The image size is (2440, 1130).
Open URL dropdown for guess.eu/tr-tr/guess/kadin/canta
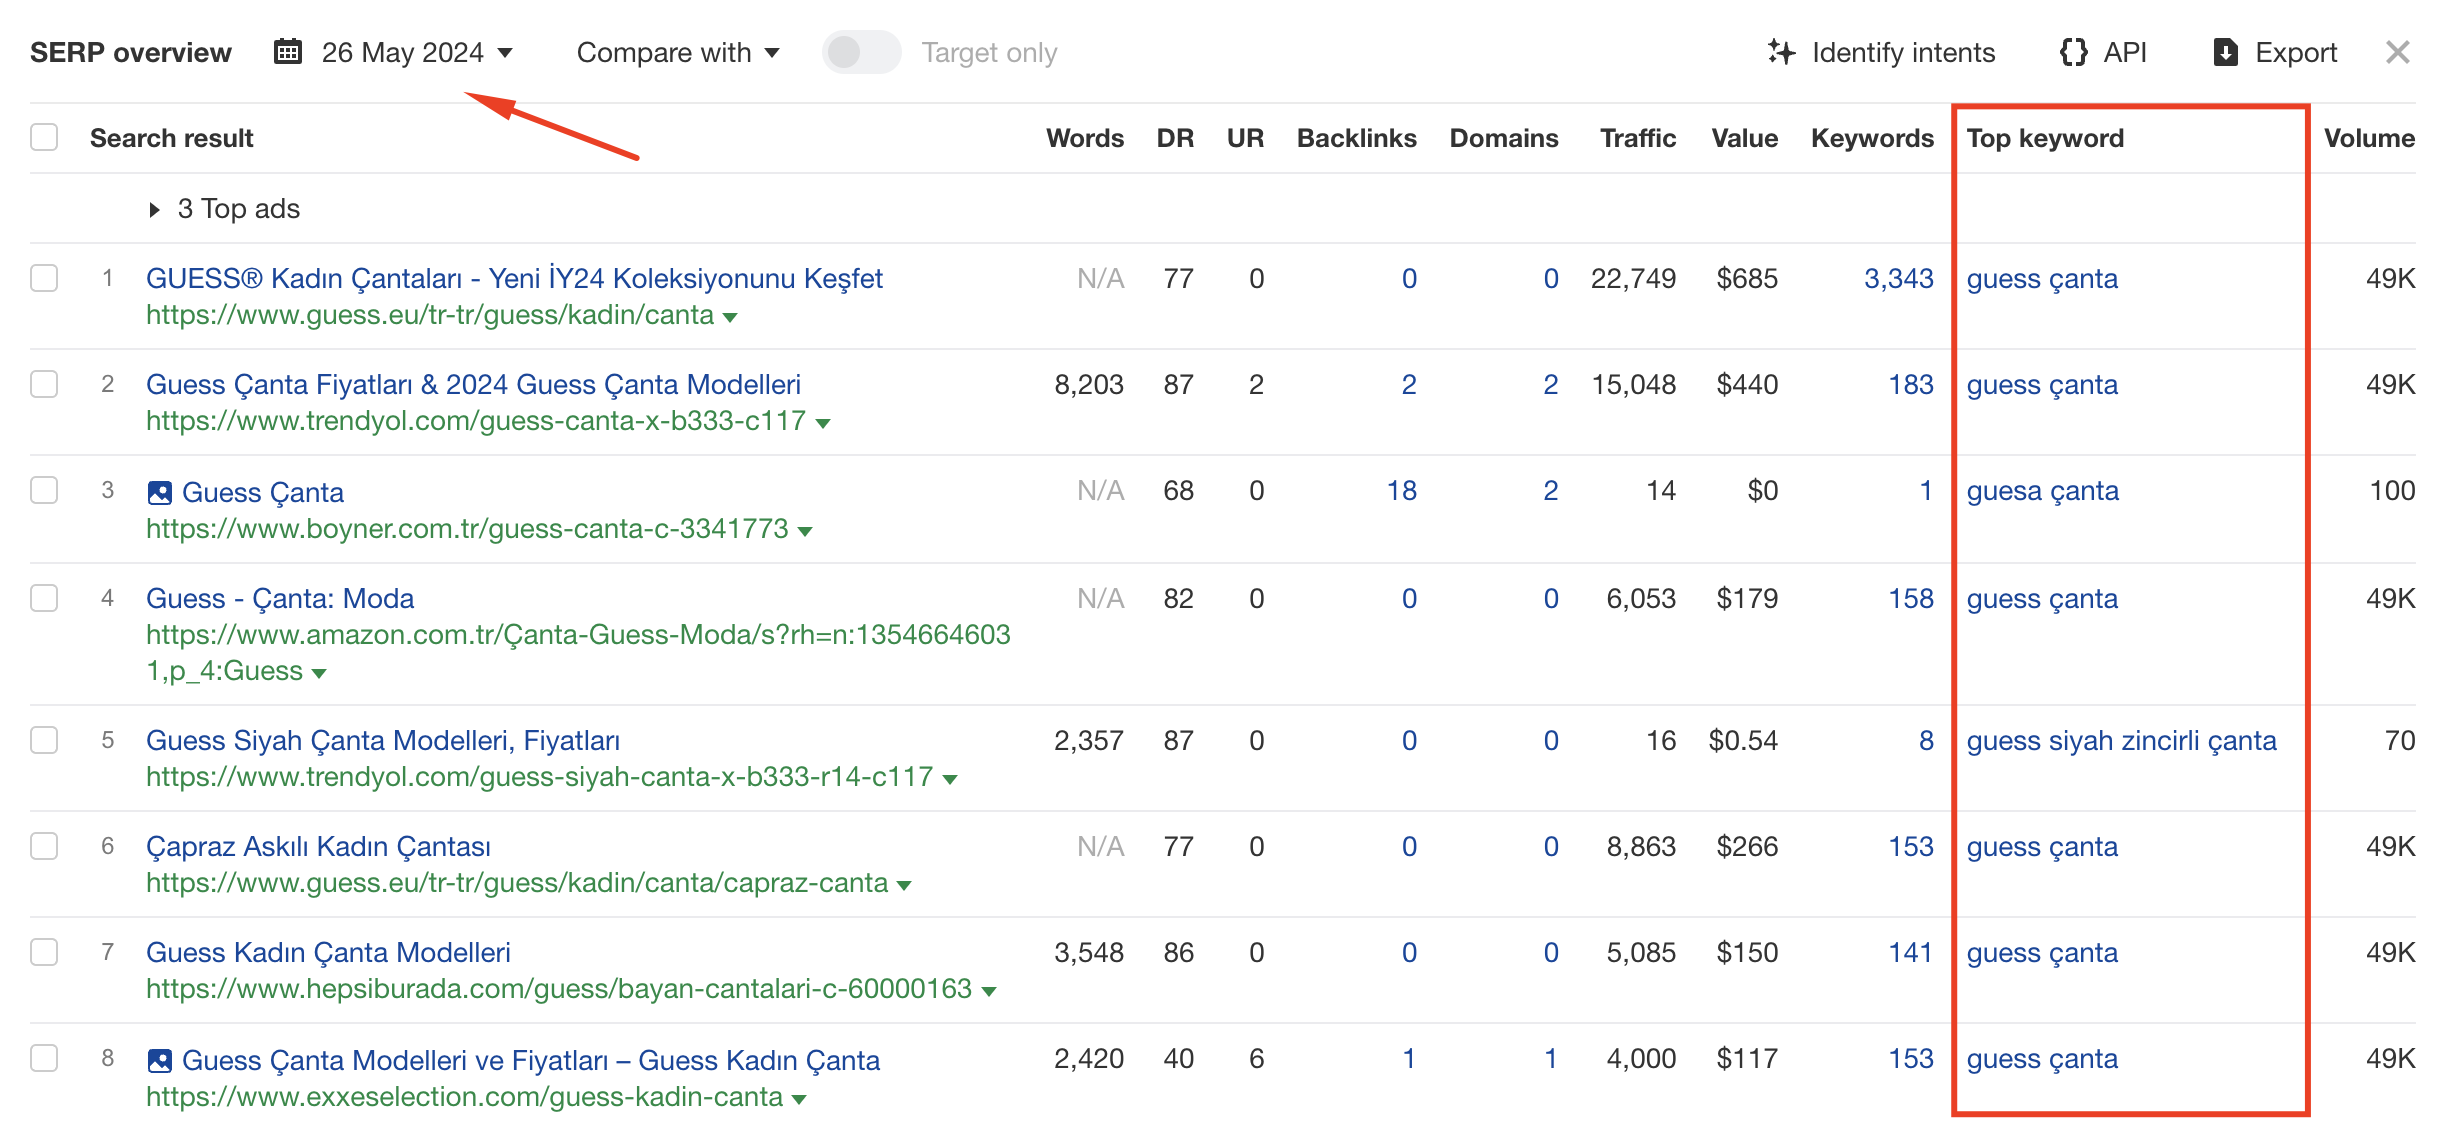pos(730,317)
